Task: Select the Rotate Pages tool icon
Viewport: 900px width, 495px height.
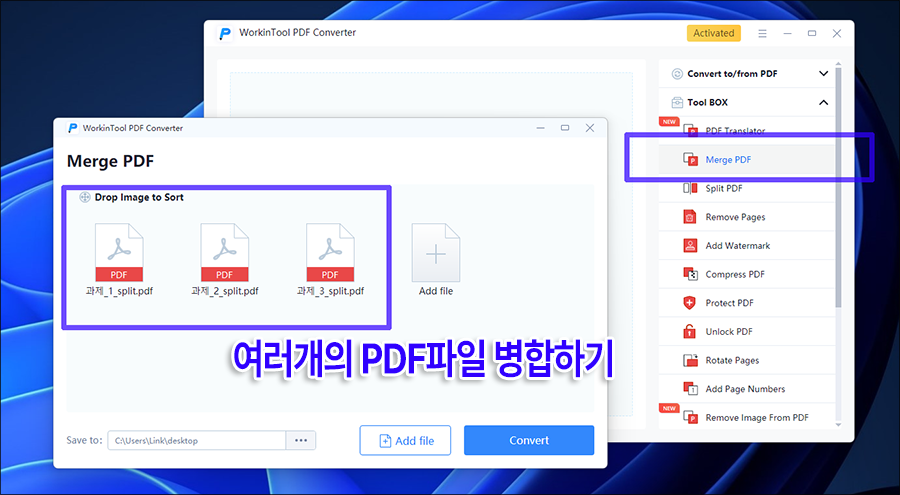Action: (690, 361)
